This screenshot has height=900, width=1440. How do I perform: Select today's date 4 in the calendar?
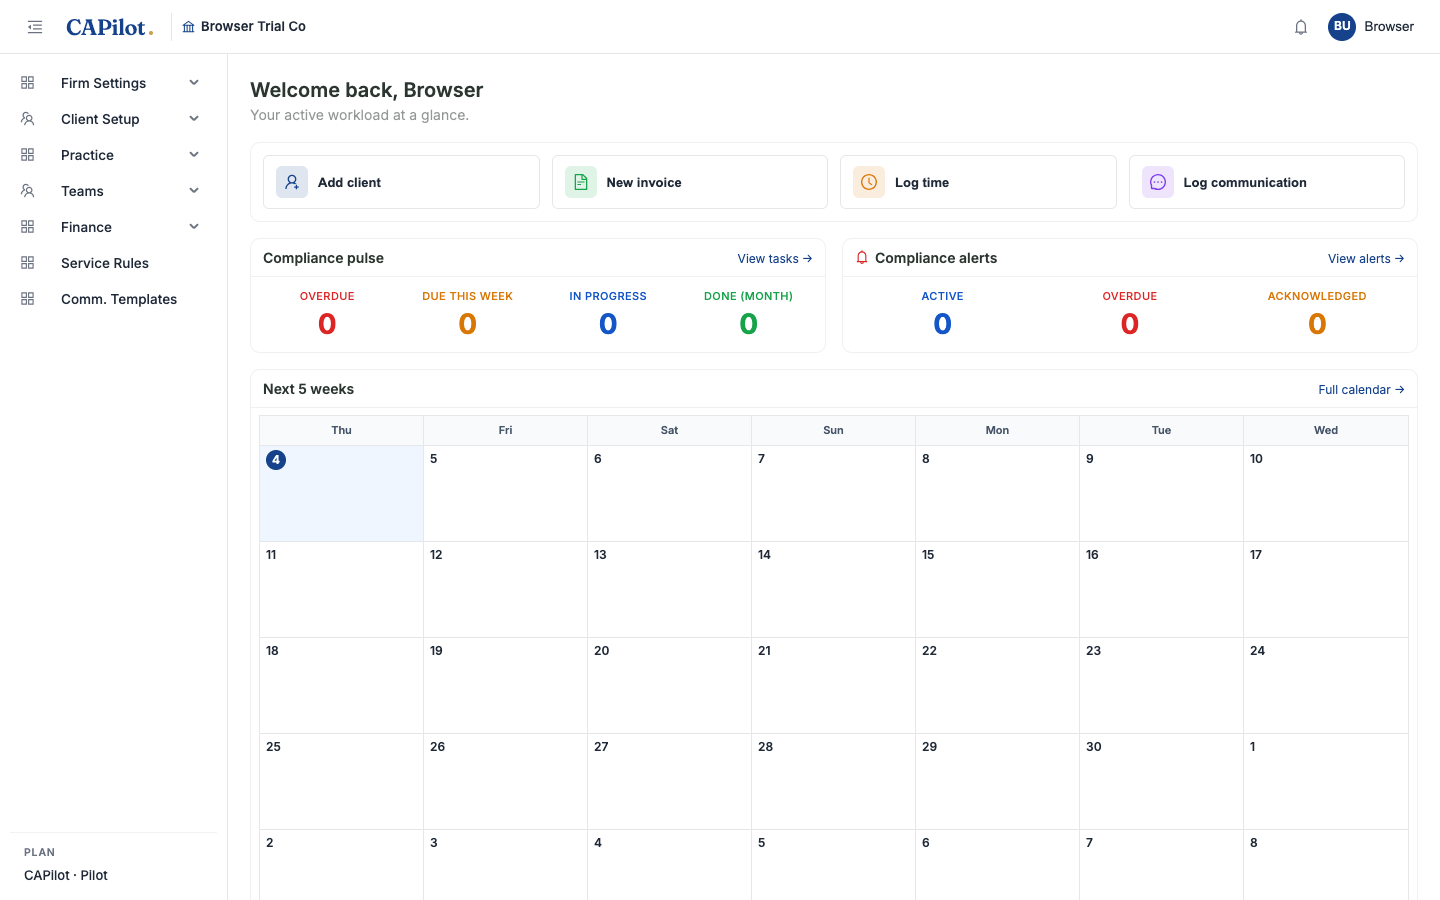[276, 460]
